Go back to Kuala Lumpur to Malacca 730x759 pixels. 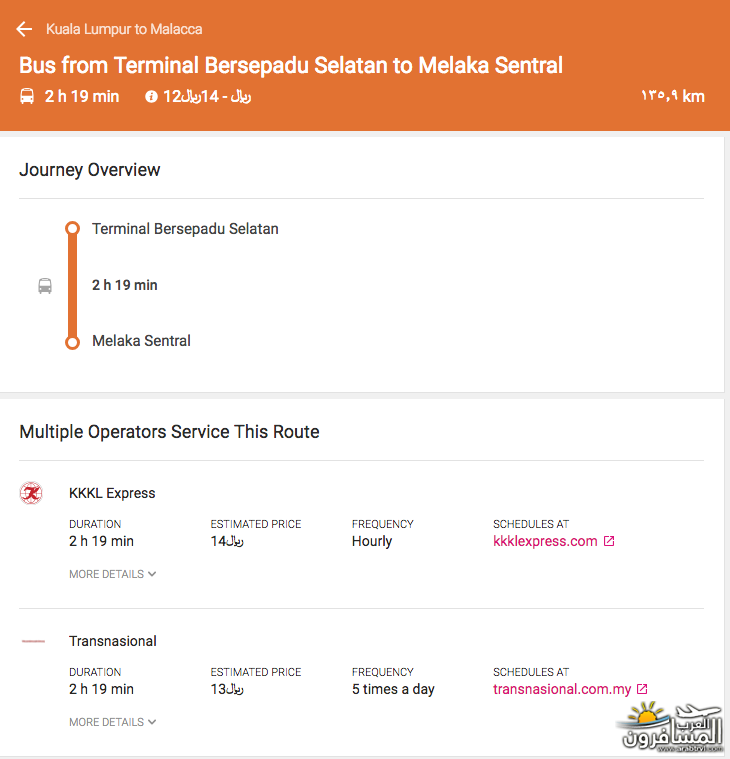(x=124, y=29)
